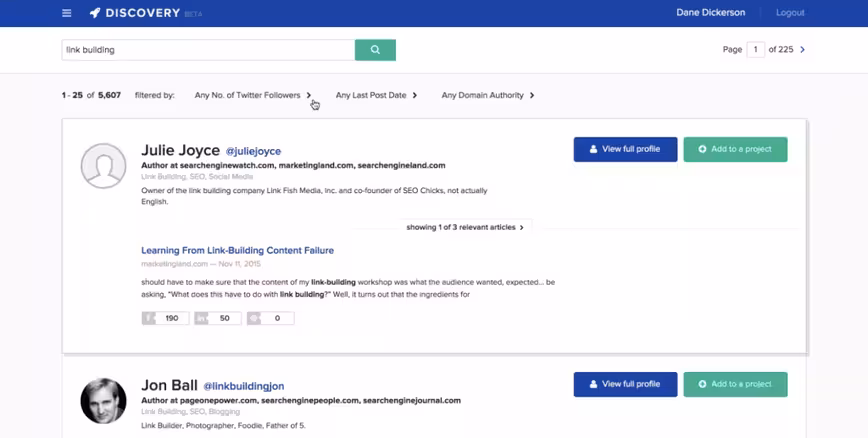
Task: View full profile of Julie Joyce
Action: (626, 150)
